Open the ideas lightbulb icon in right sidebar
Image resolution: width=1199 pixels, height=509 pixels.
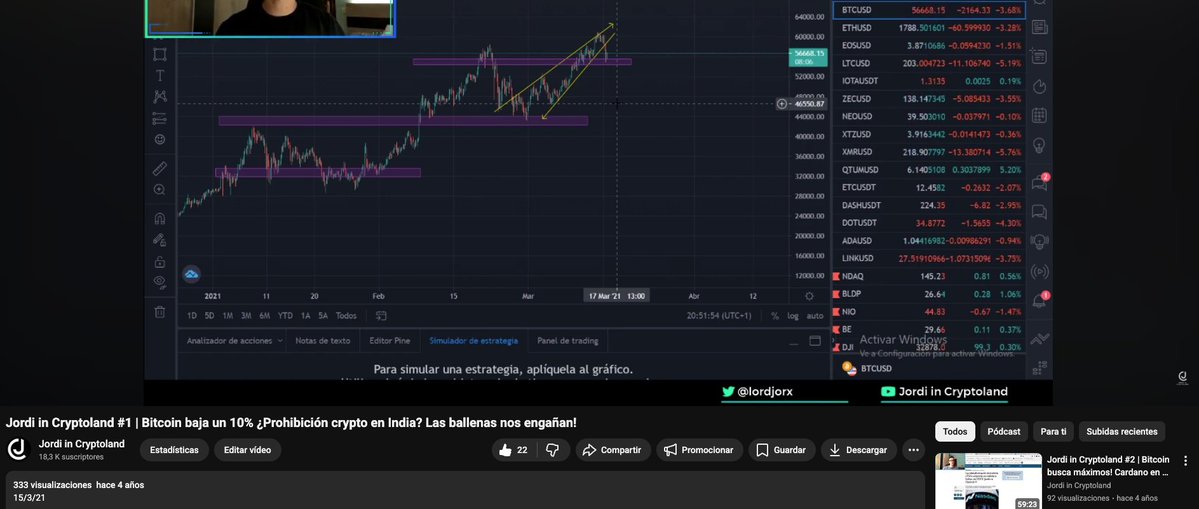click(1039, 145)
